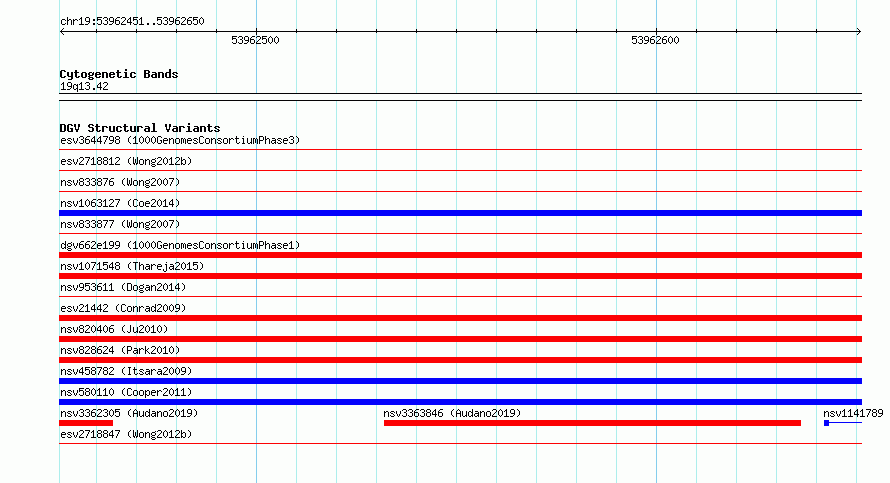Open variant esv2718812 (Wong2012b)
890x483 pixels.
tap(126, 161)
